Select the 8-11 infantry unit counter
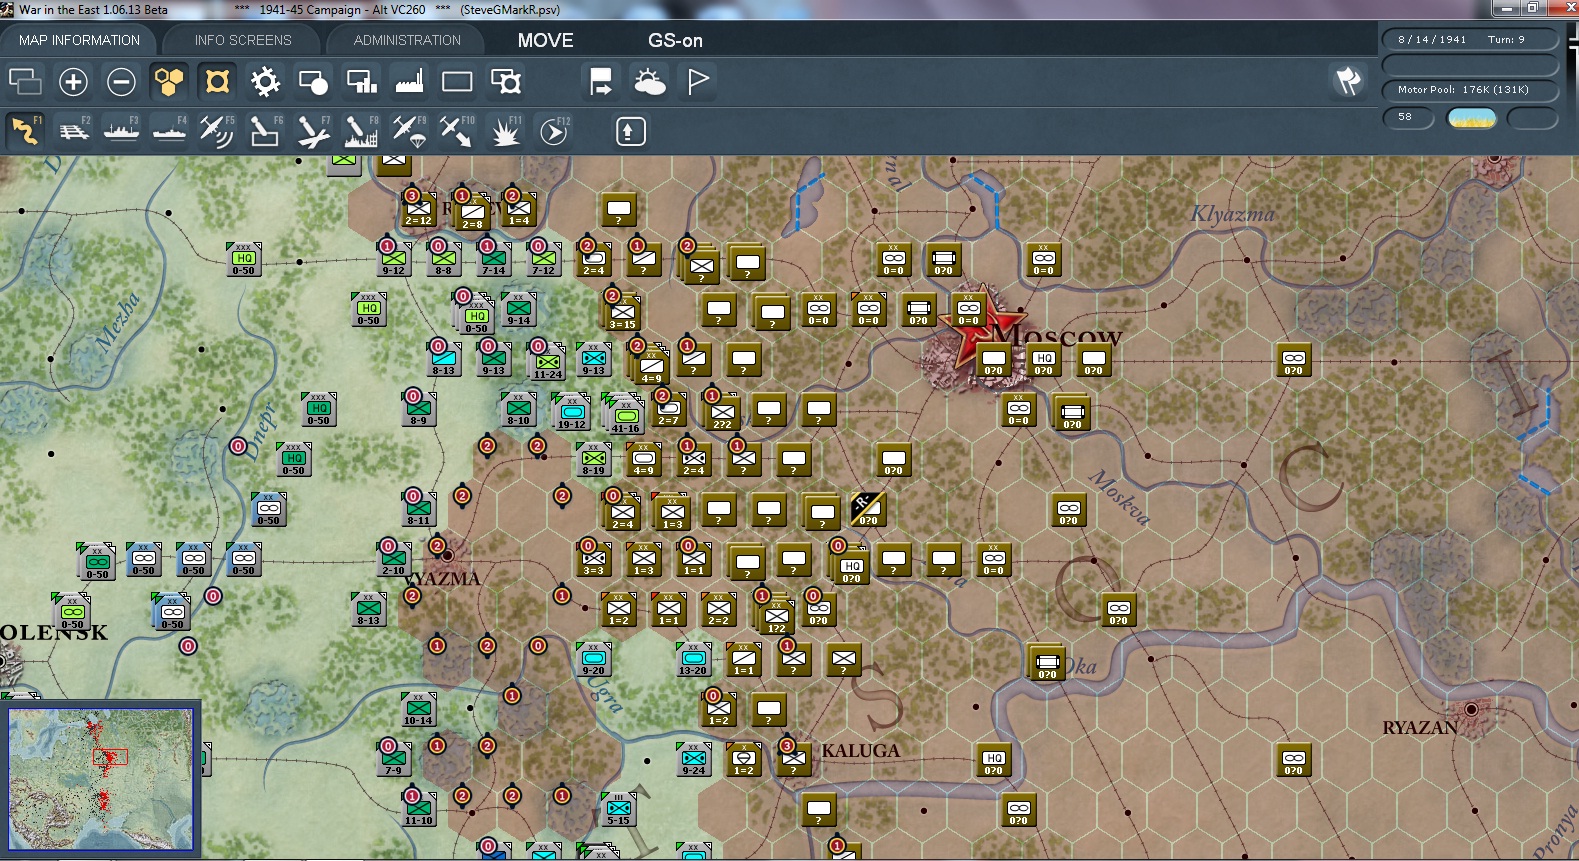Screen dimensions: 1579x861 418,509
